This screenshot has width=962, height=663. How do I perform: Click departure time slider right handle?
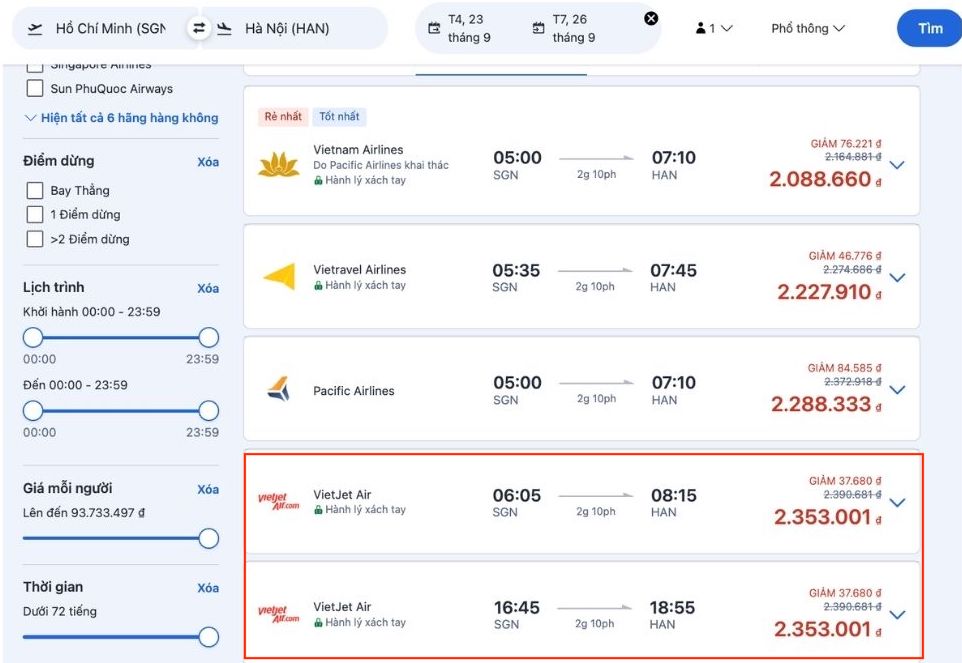209,337
